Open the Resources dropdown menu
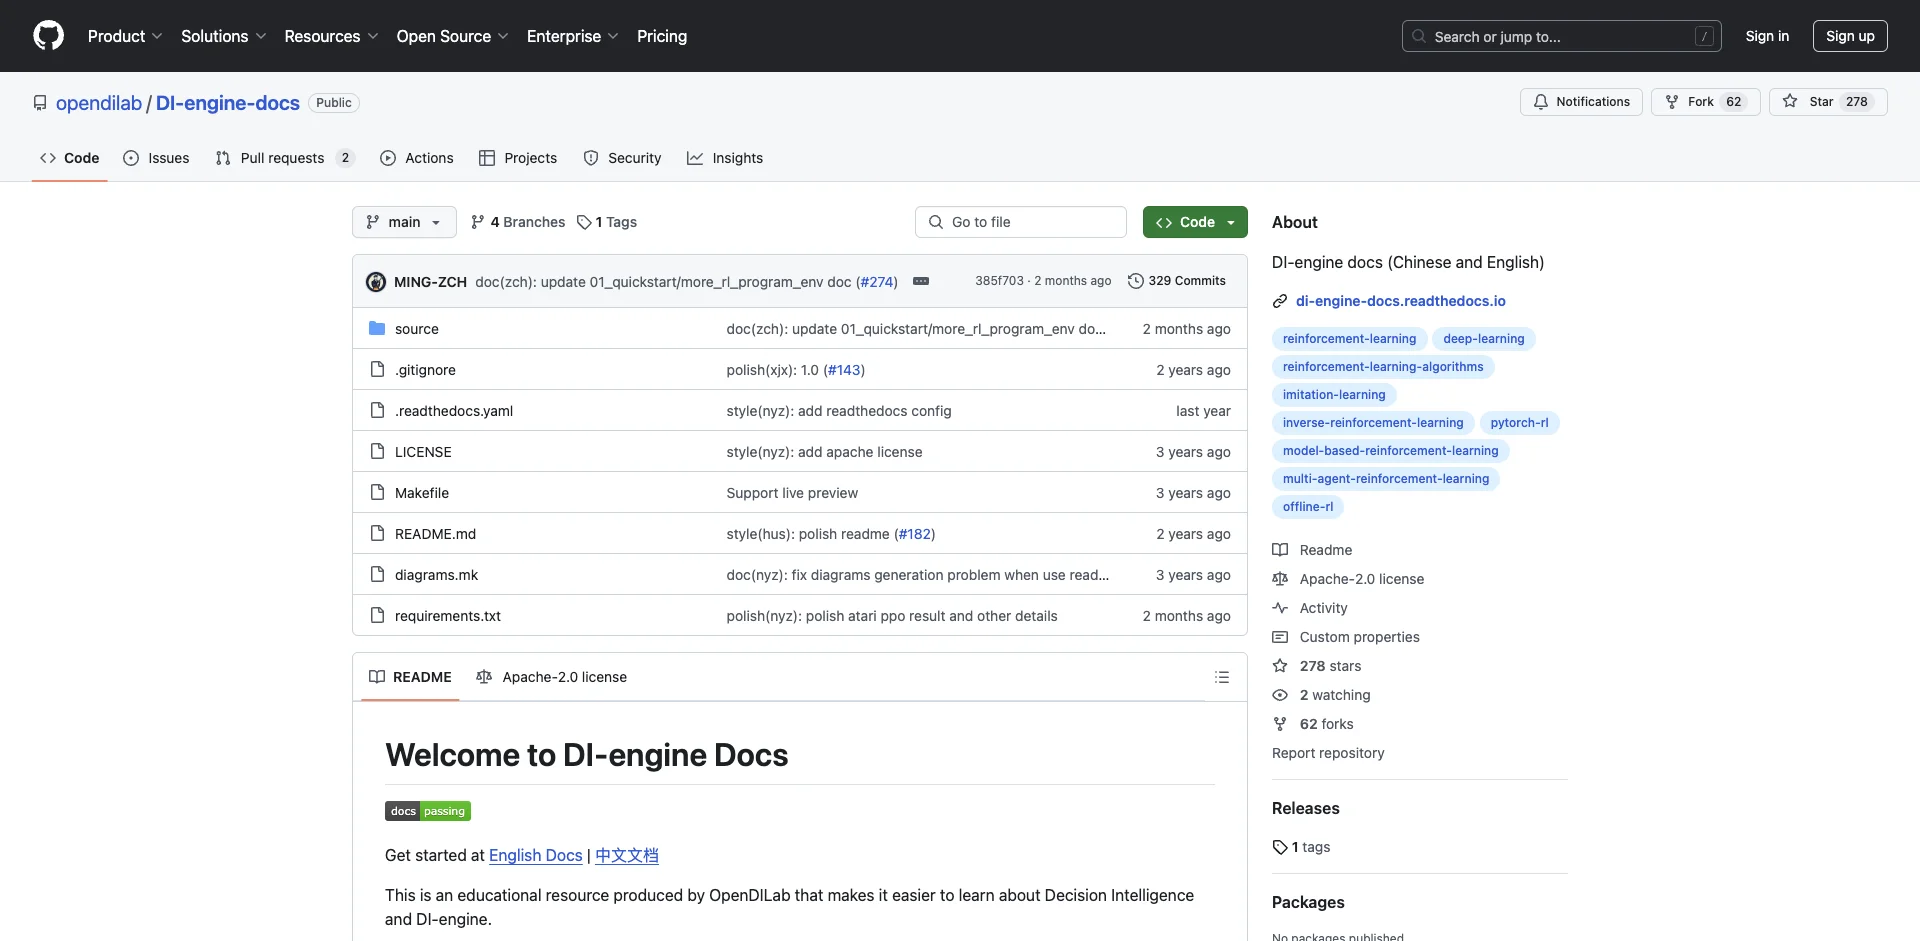The image size is (1920, 941). tap(331, 36)
